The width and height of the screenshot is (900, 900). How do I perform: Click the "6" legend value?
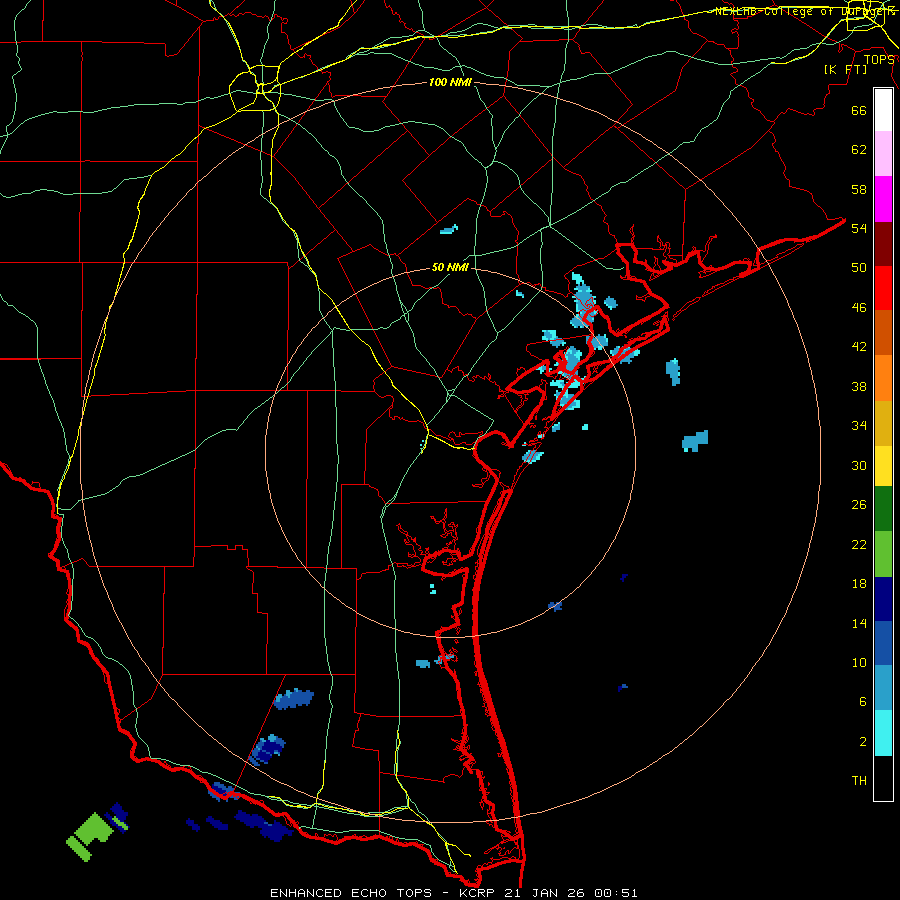coord(863,701)
